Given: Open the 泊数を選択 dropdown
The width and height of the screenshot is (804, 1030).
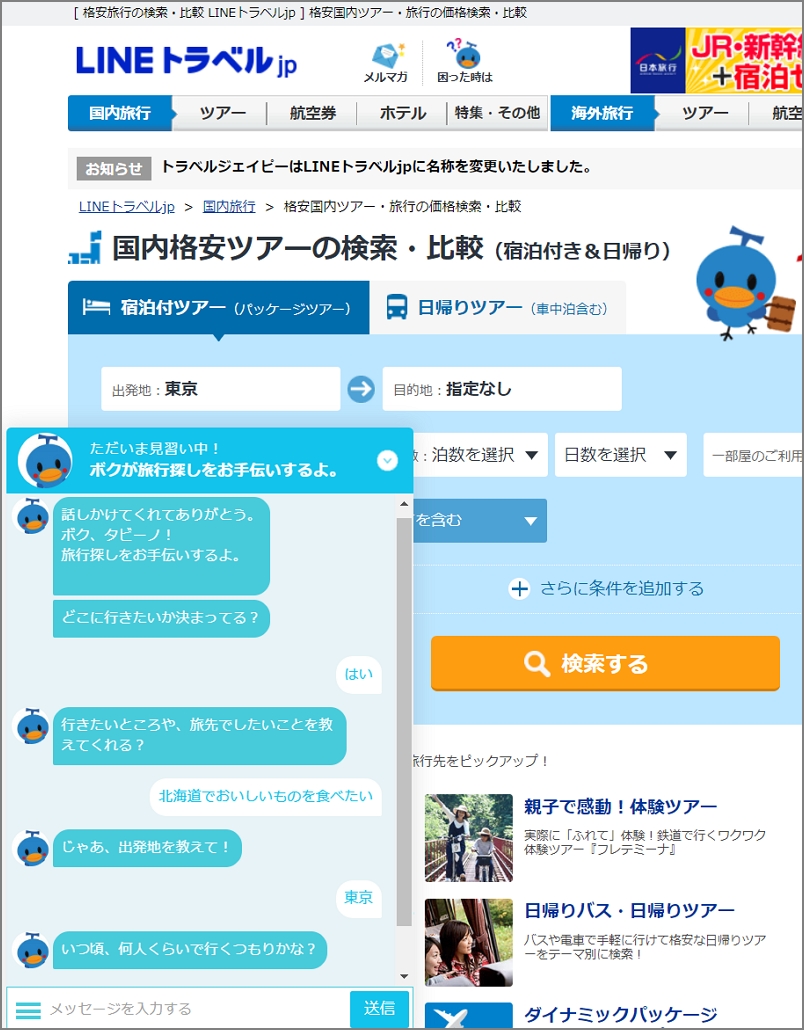Looking at the screenshot, I should pyautogui.click(x=480, y=455).
